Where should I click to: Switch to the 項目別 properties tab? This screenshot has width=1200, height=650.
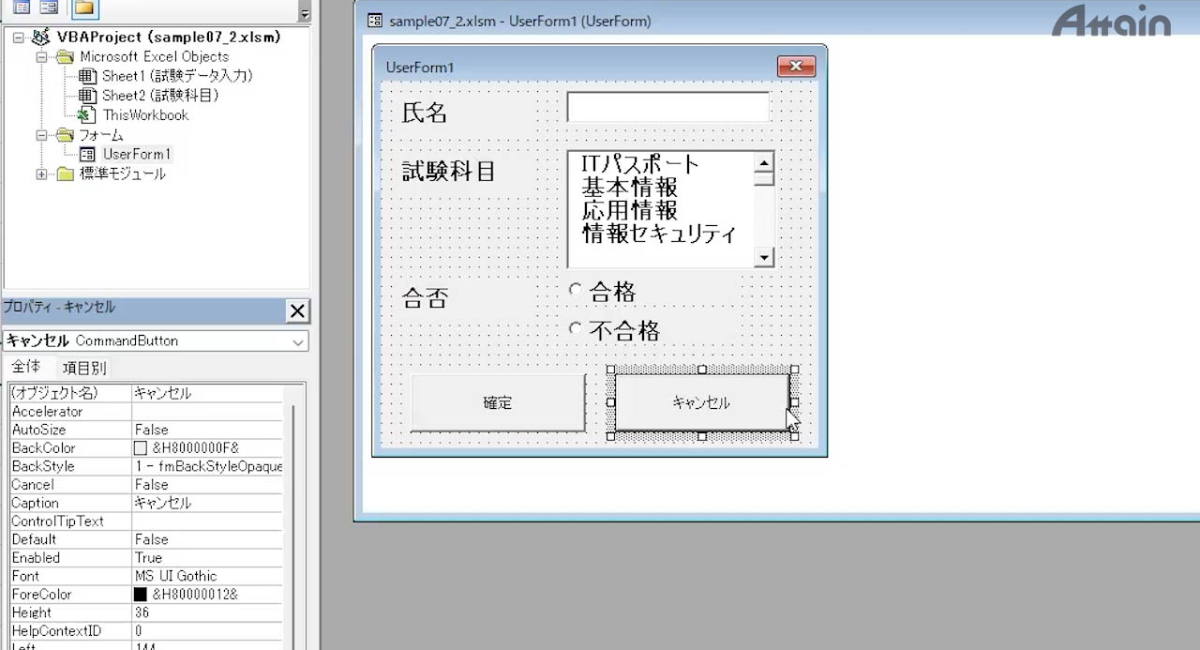tap(84, 367)
